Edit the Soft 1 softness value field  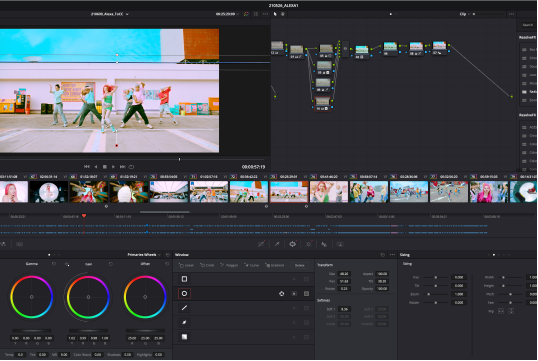coord(344,309)
